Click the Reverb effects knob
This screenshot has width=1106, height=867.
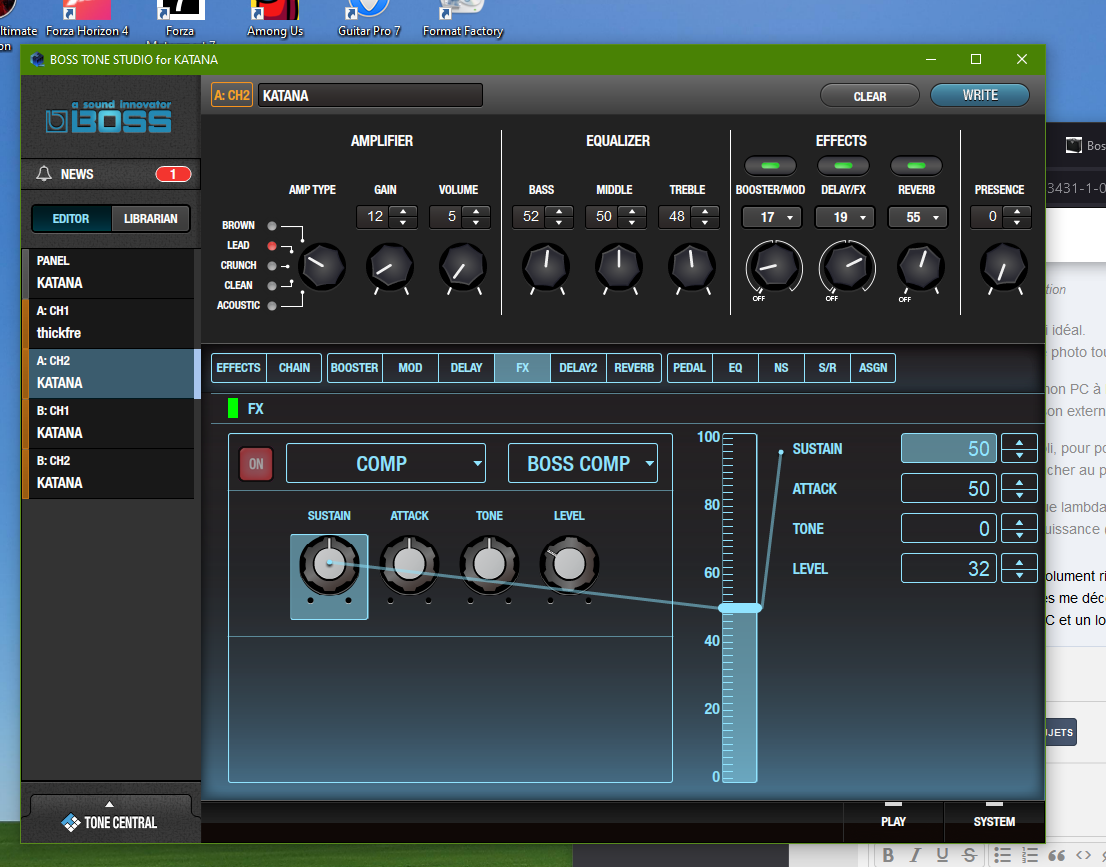coord(920,267)
